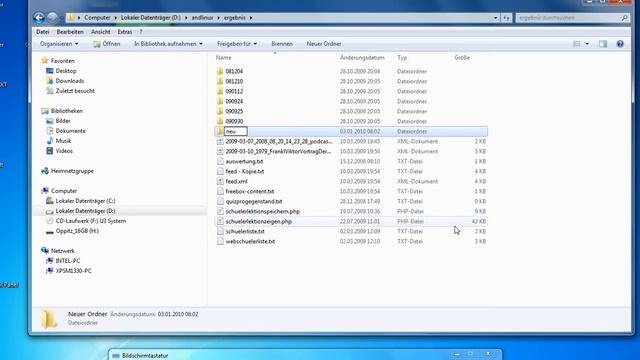Sort by Änderungsdatum column header

tap(362, 58)
